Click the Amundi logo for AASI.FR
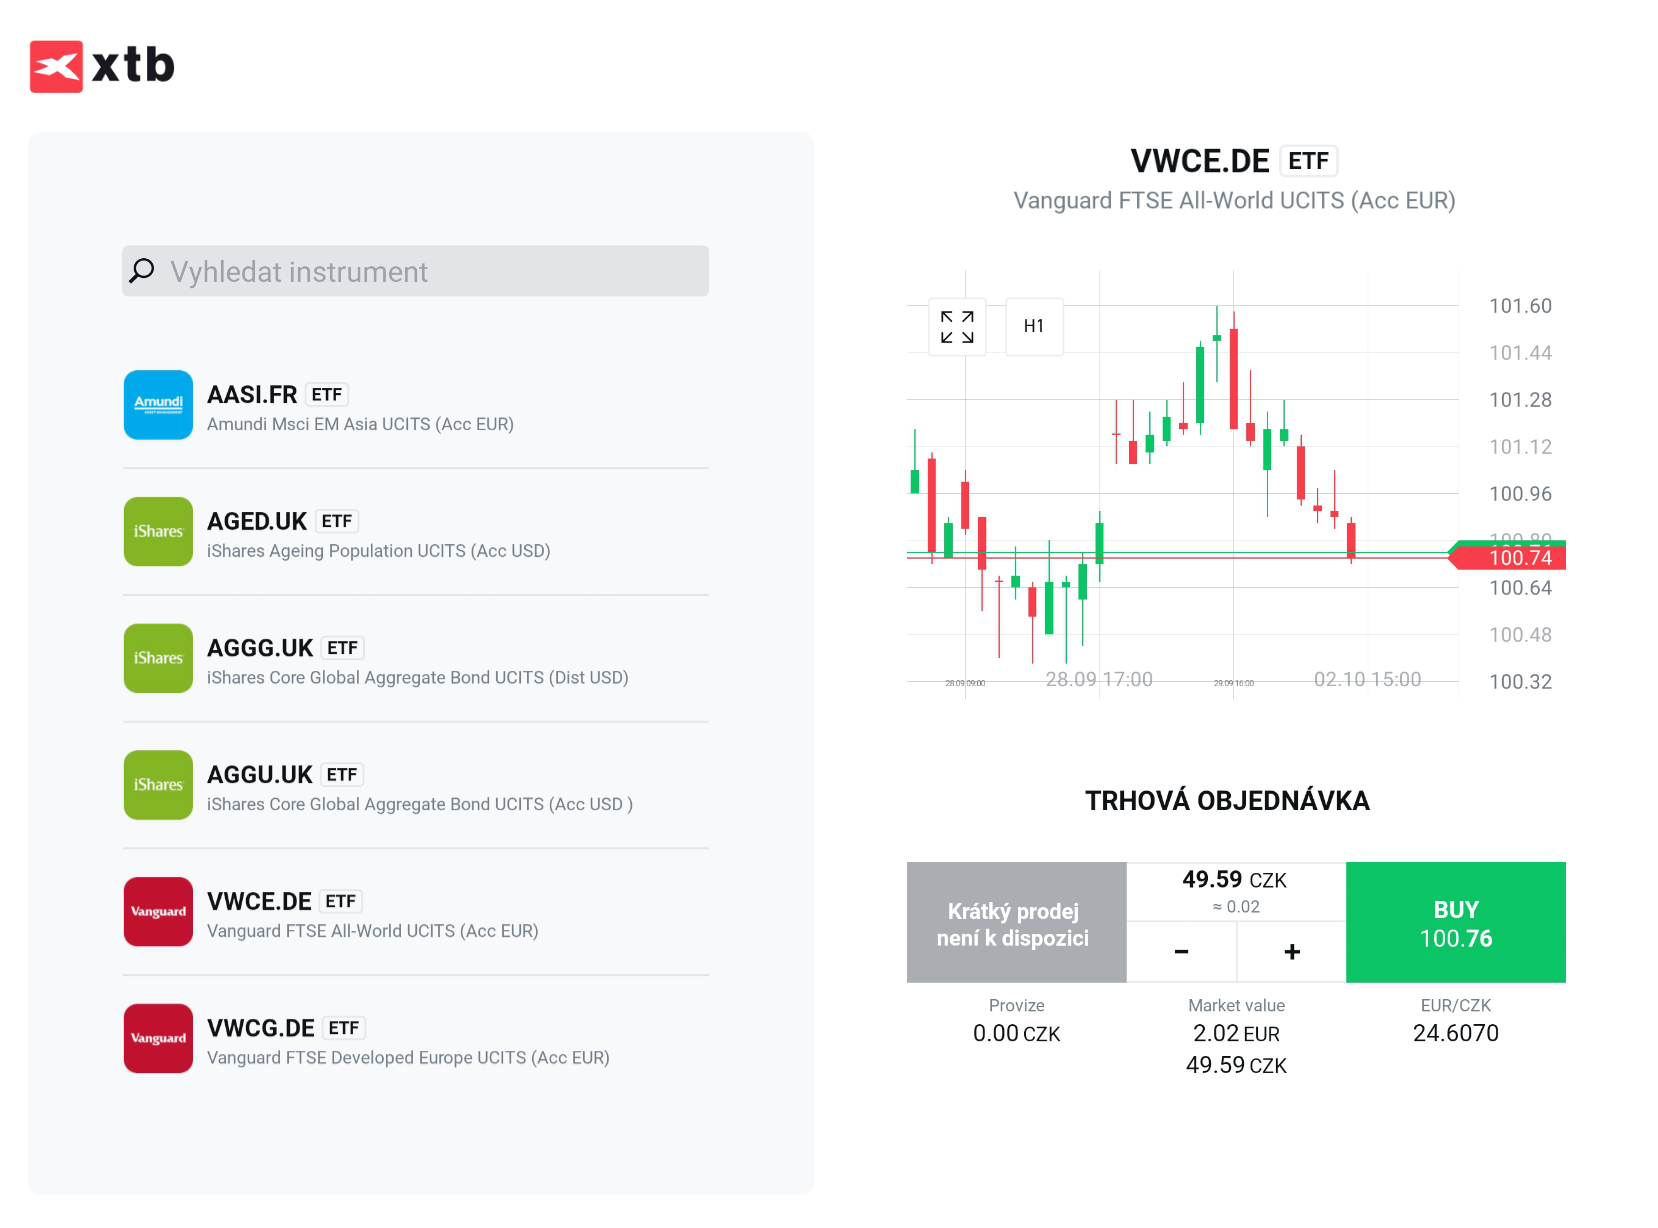The width and height of the screenshot is (1658, 1228). tap(158, 405)
